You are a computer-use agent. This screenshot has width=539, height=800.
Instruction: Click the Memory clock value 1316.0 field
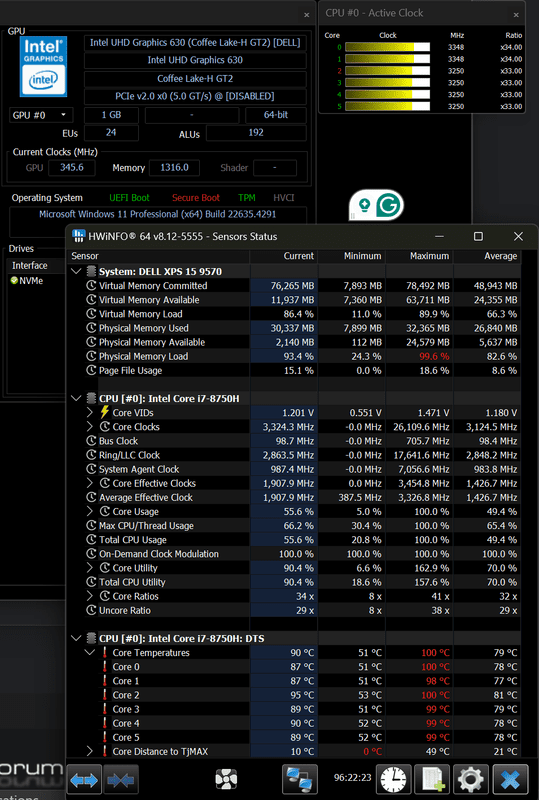[174, 168]
